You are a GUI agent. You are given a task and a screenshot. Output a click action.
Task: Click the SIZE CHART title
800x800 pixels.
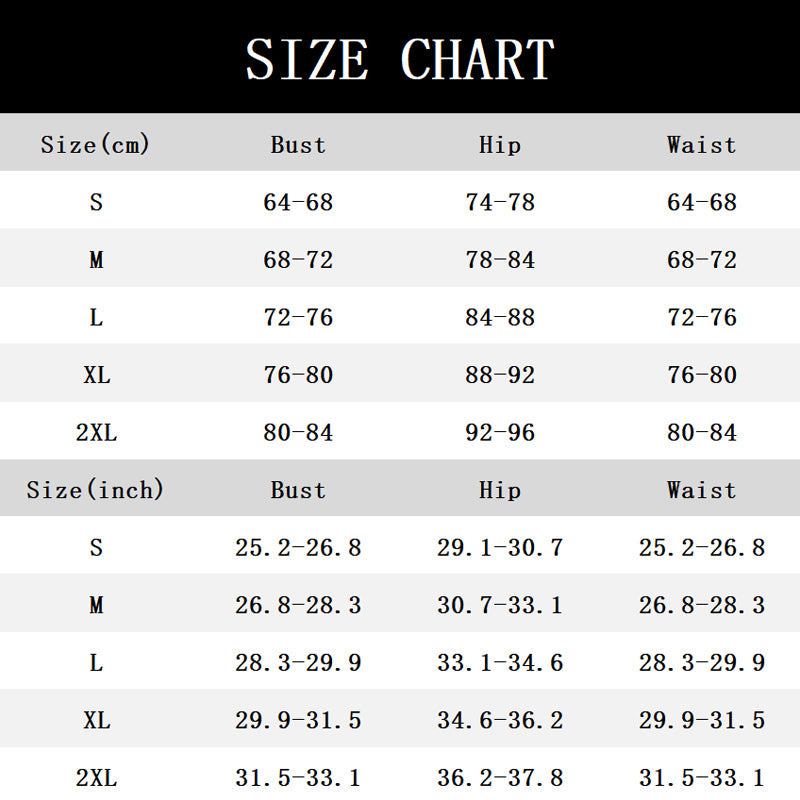pos(400,59)
